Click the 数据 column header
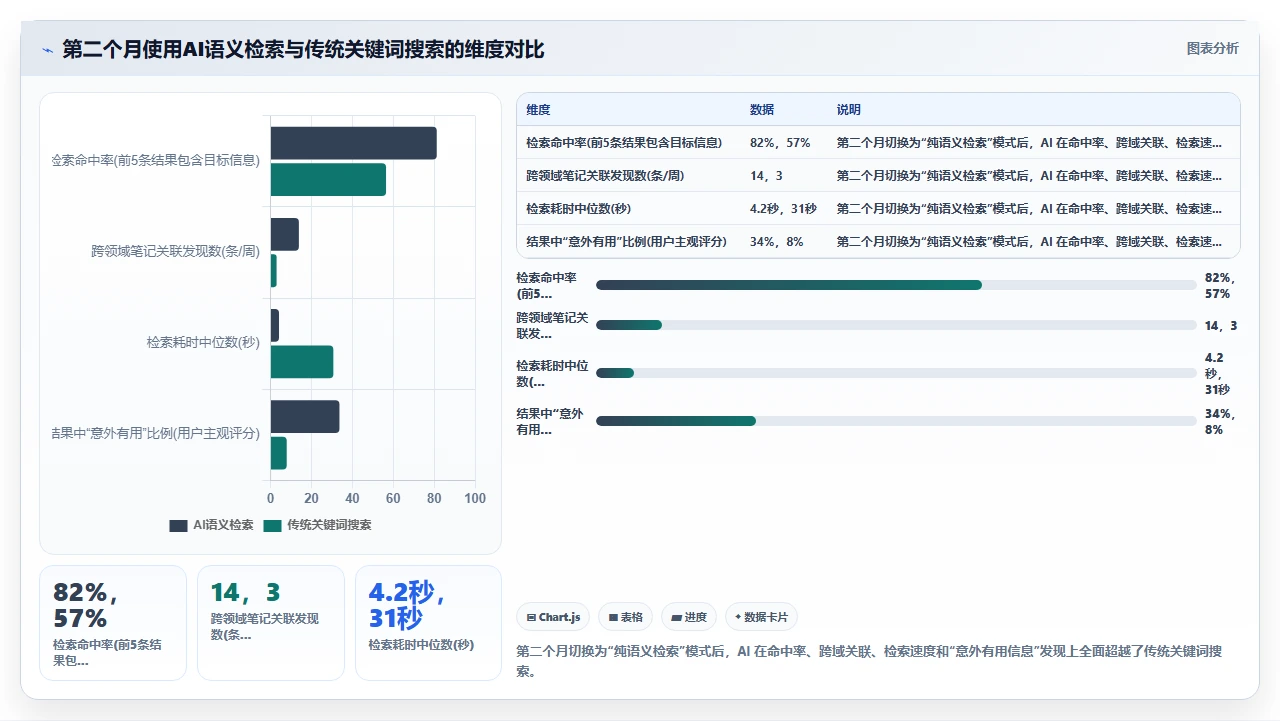The width and height of the screenshot is (1280, 721). (762, 110)
